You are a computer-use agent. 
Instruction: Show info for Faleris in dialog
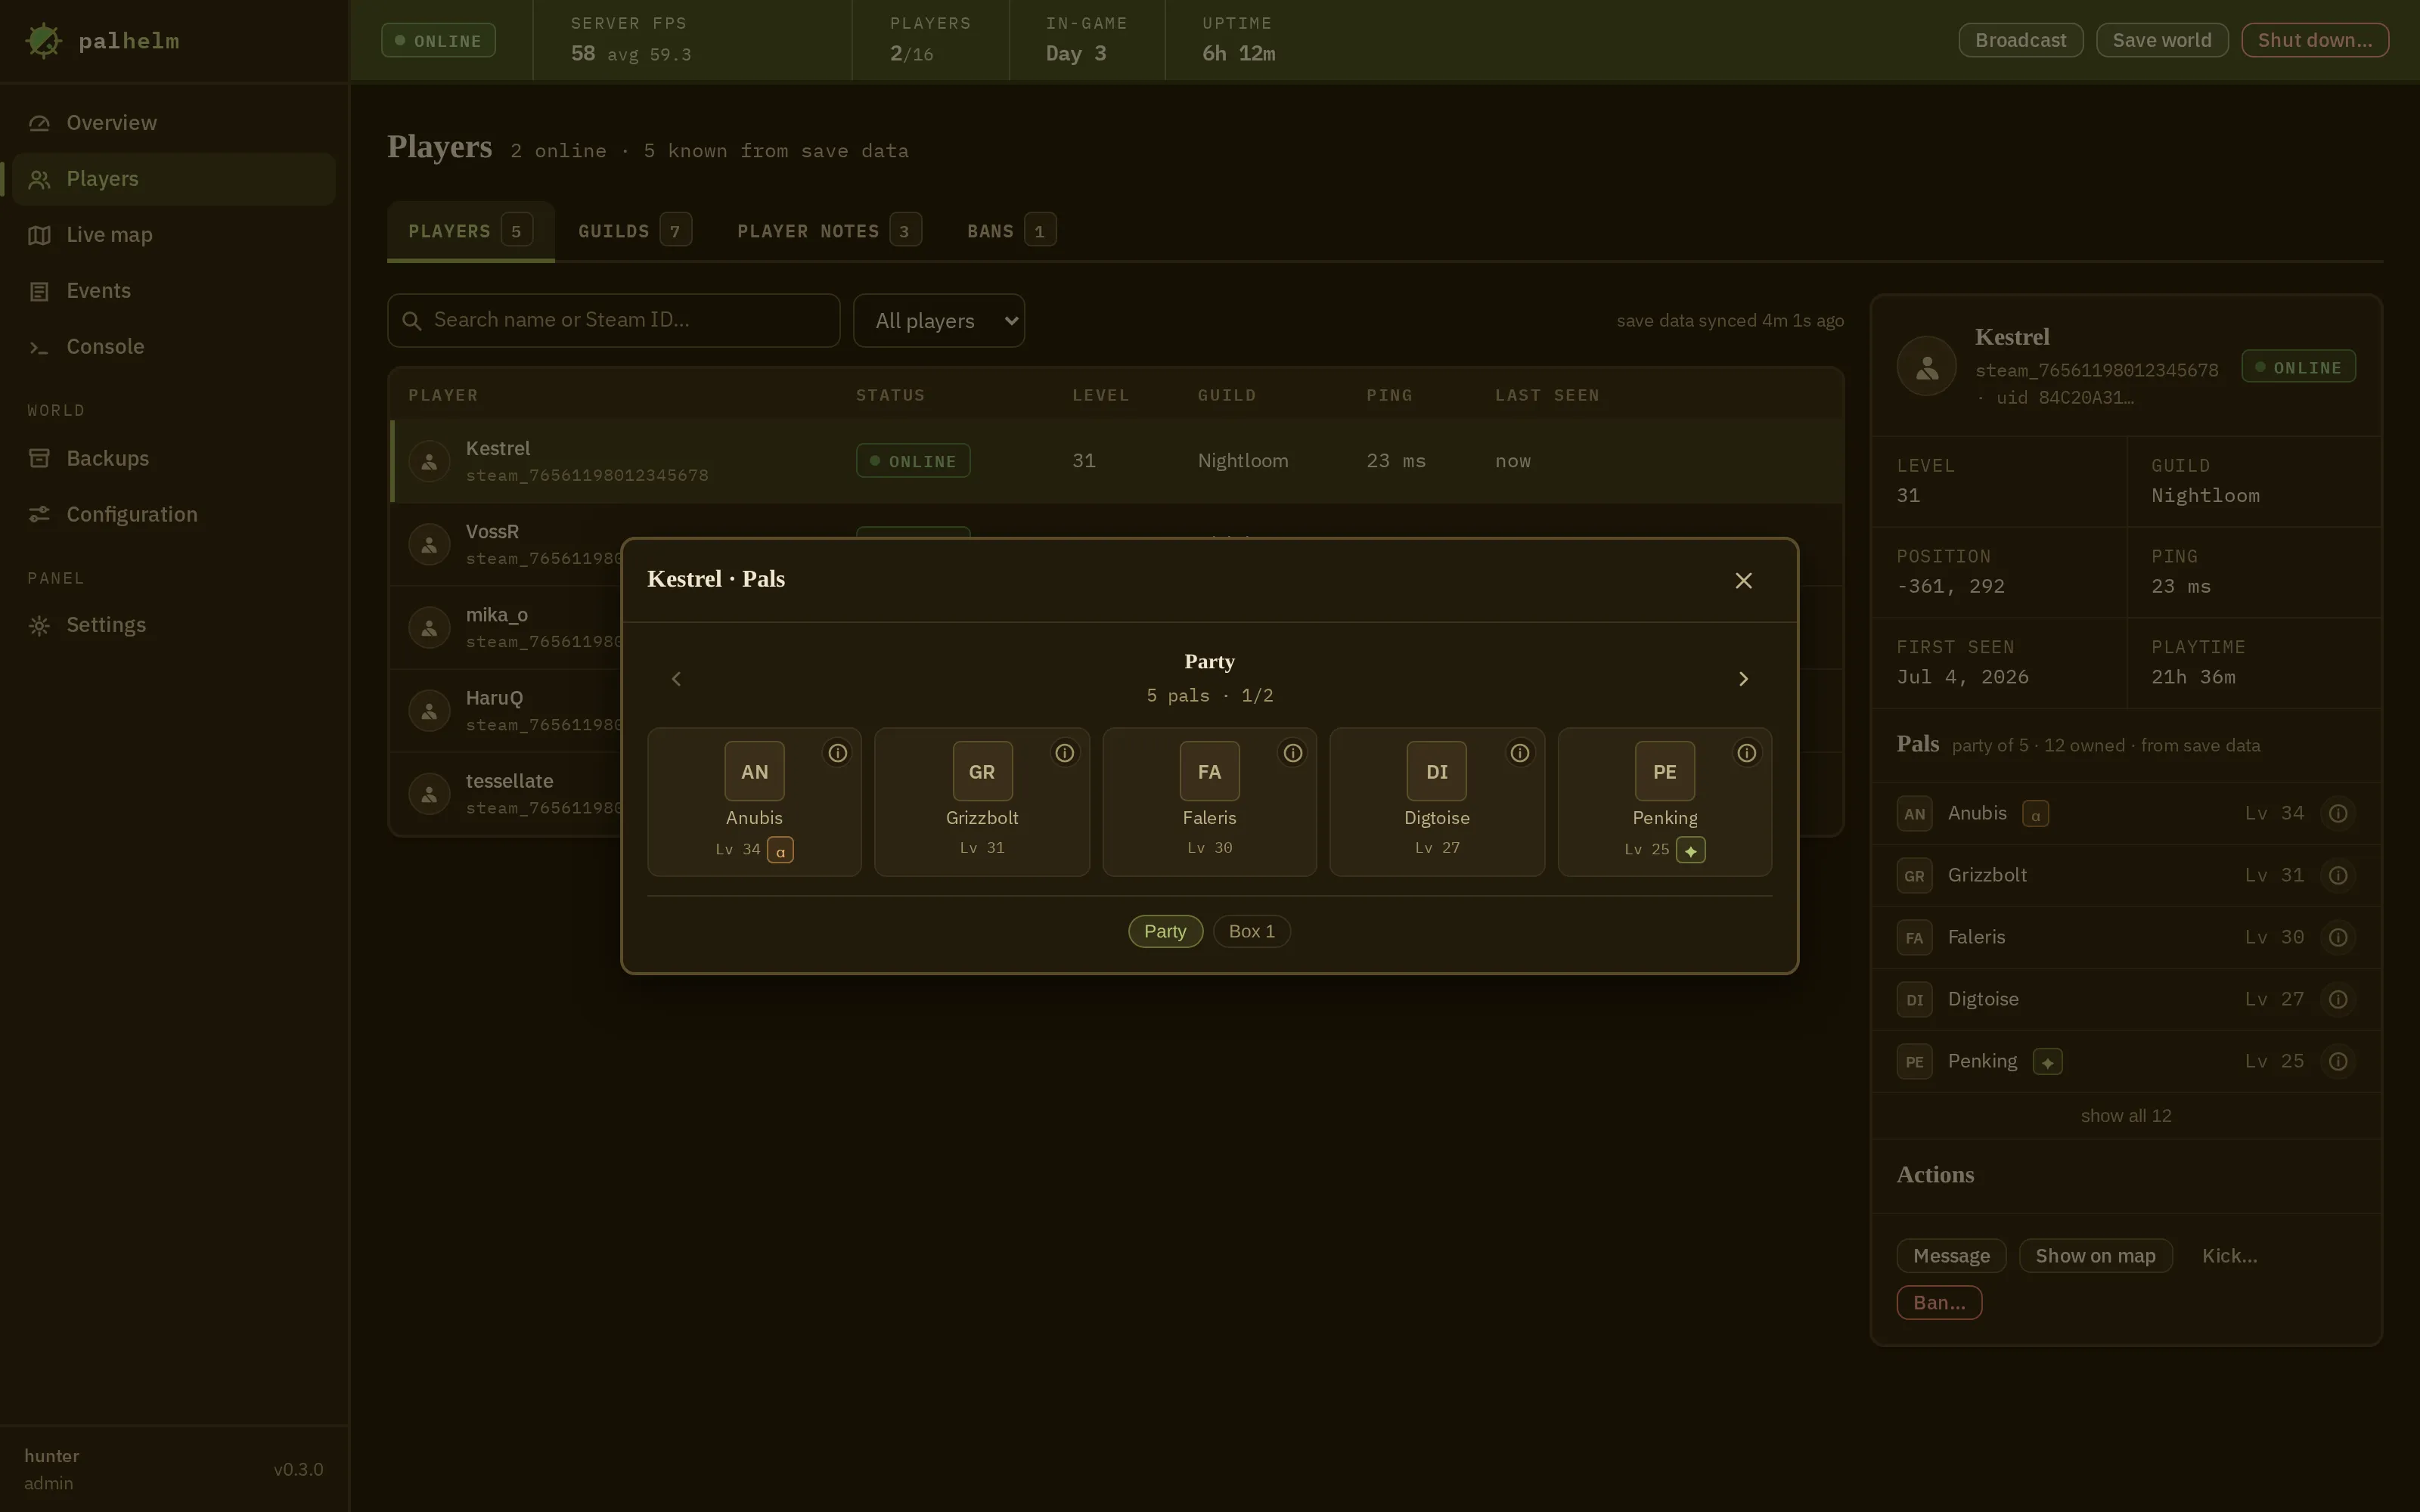1293,753
